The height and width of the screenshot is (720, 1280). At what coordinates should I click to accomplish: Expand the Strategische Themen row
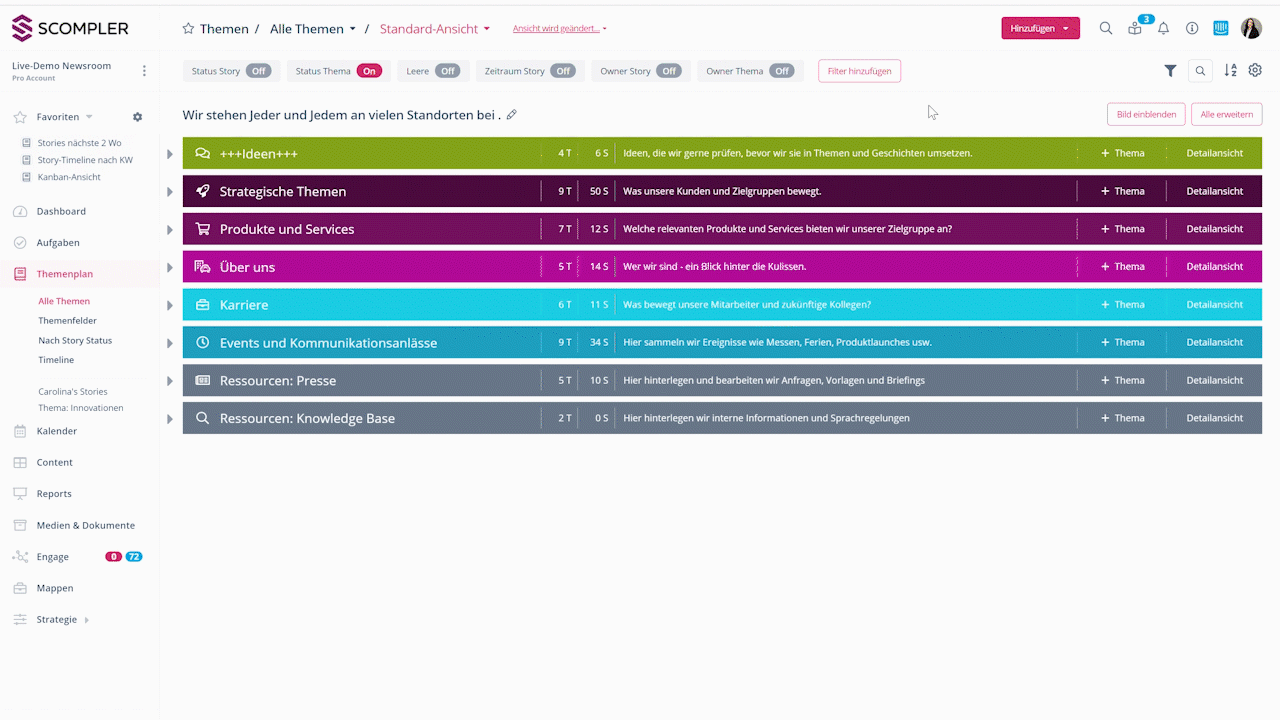click(170, 192)
